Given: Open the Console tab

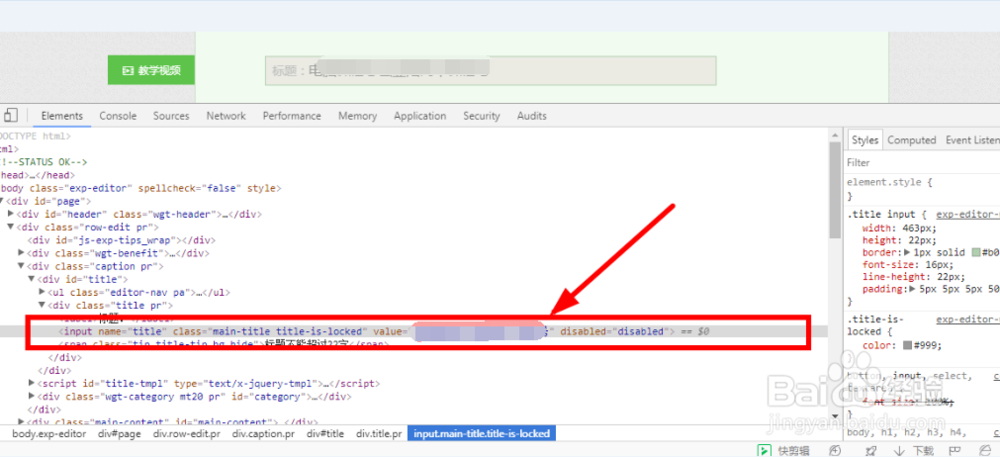Looking at the screenshot, I should pos(118,116).
